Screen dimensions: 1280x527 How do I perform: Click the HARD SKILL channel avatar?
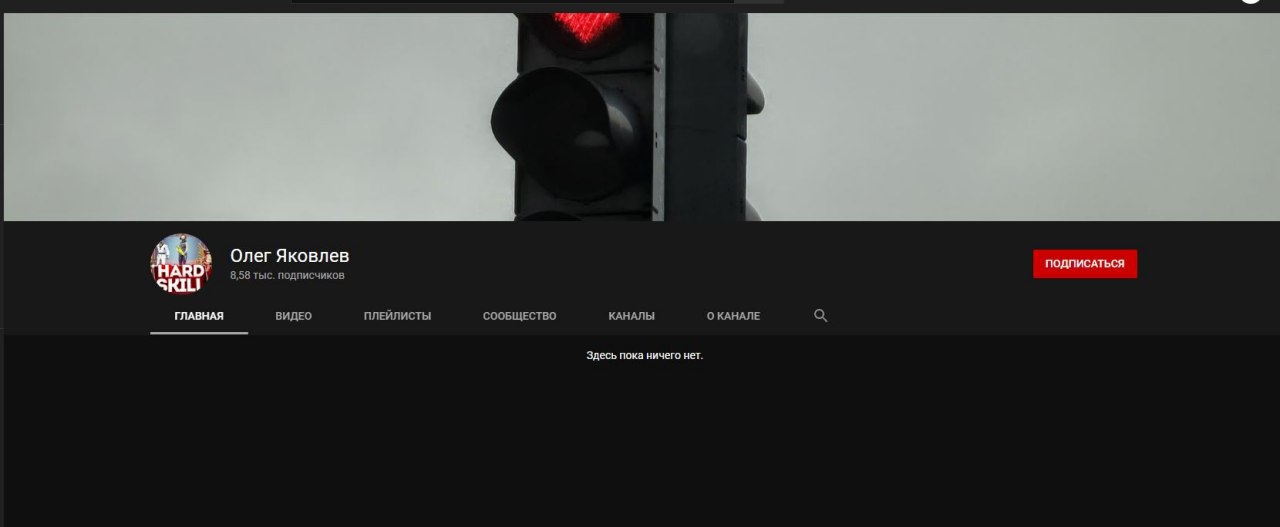pos(181,264)
